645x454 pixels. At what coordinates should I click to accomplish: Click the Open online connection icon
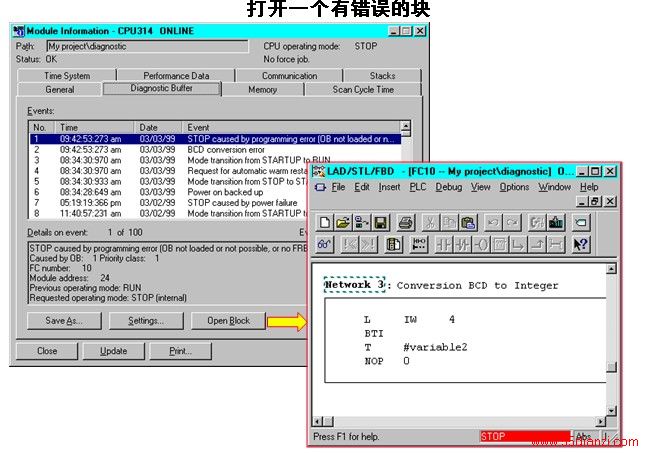point(362,223)
